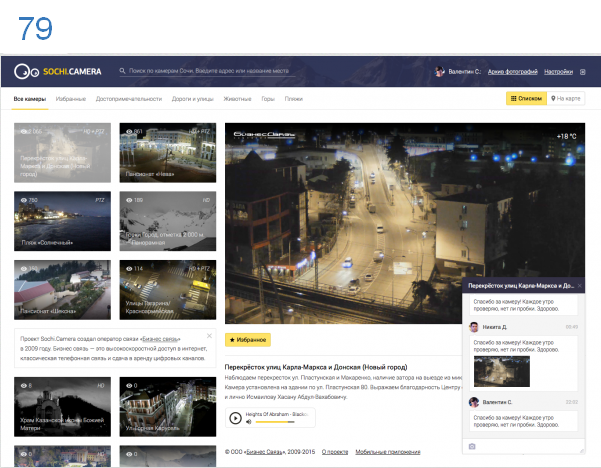Open the Достопримечательности tab

coord(128,99)
